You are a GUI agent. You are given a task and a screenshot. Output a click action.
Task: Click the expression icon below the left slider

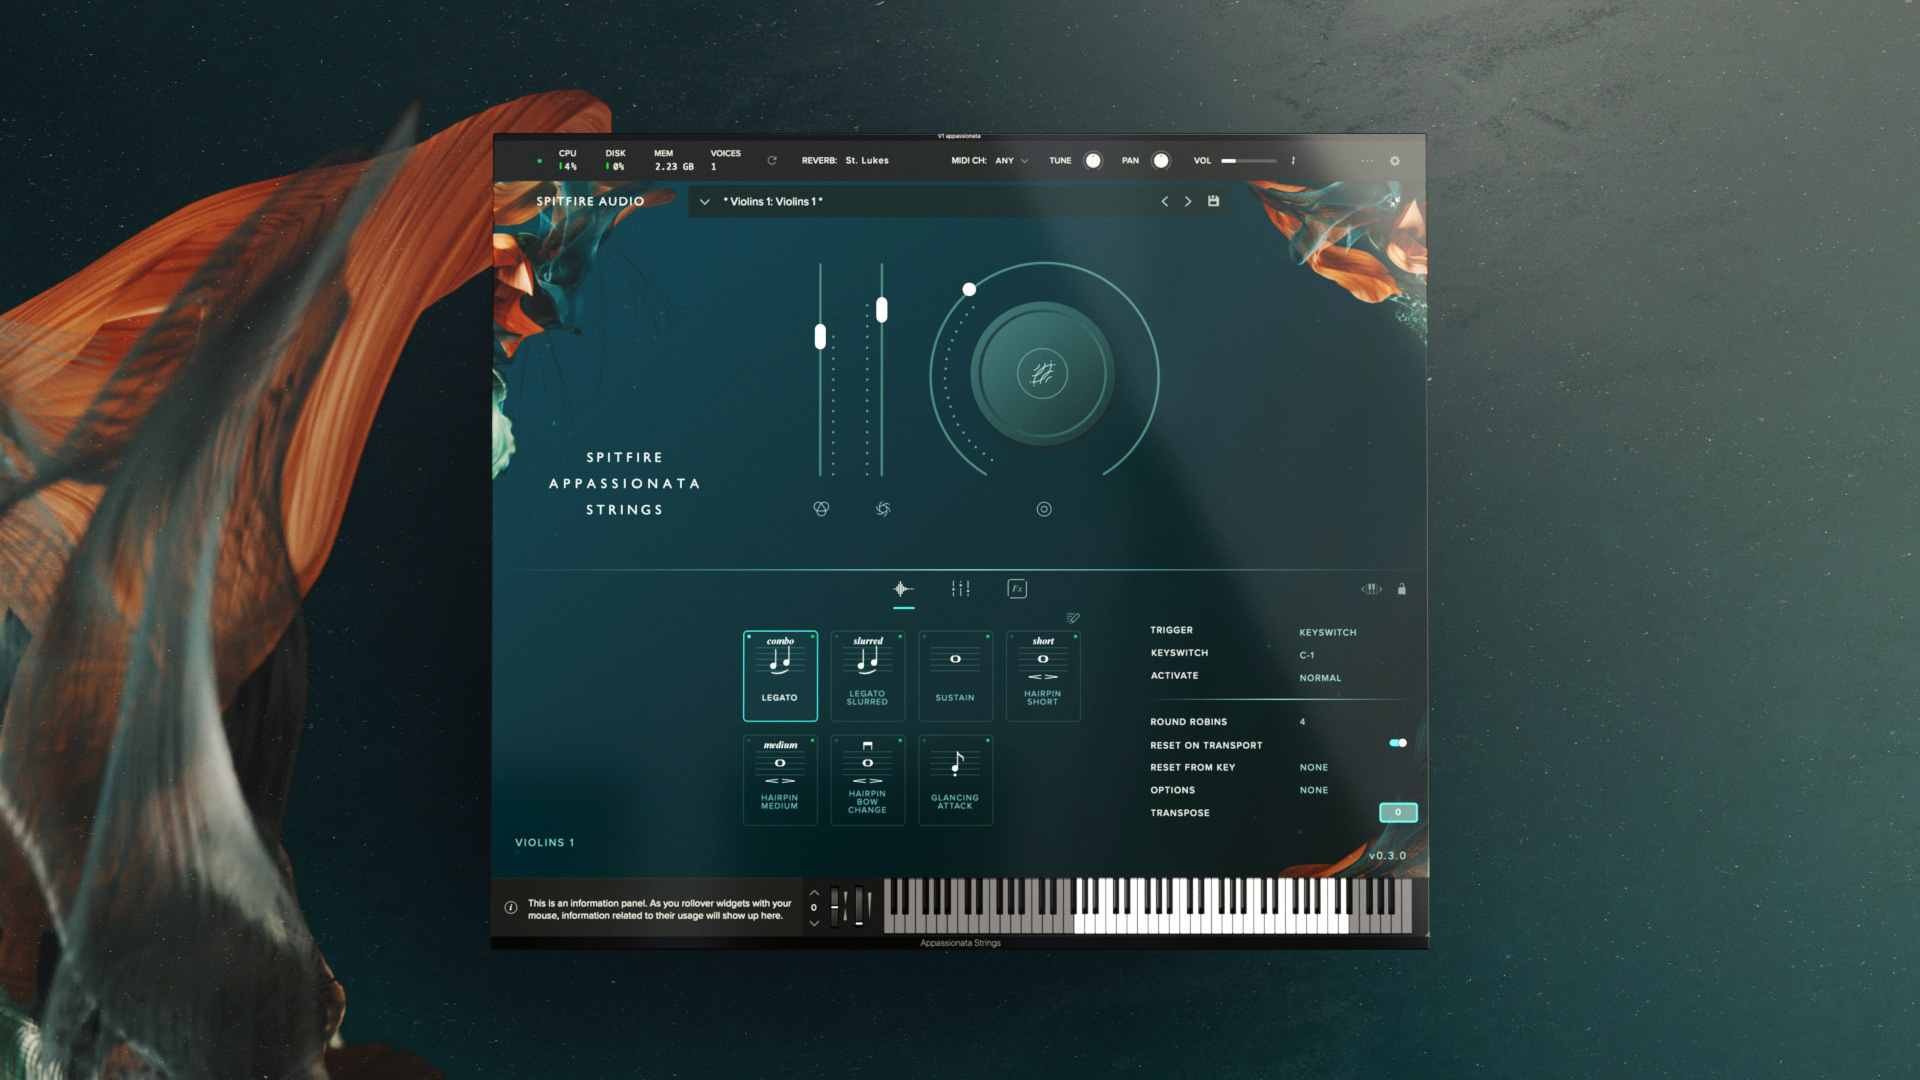point(821,509)
